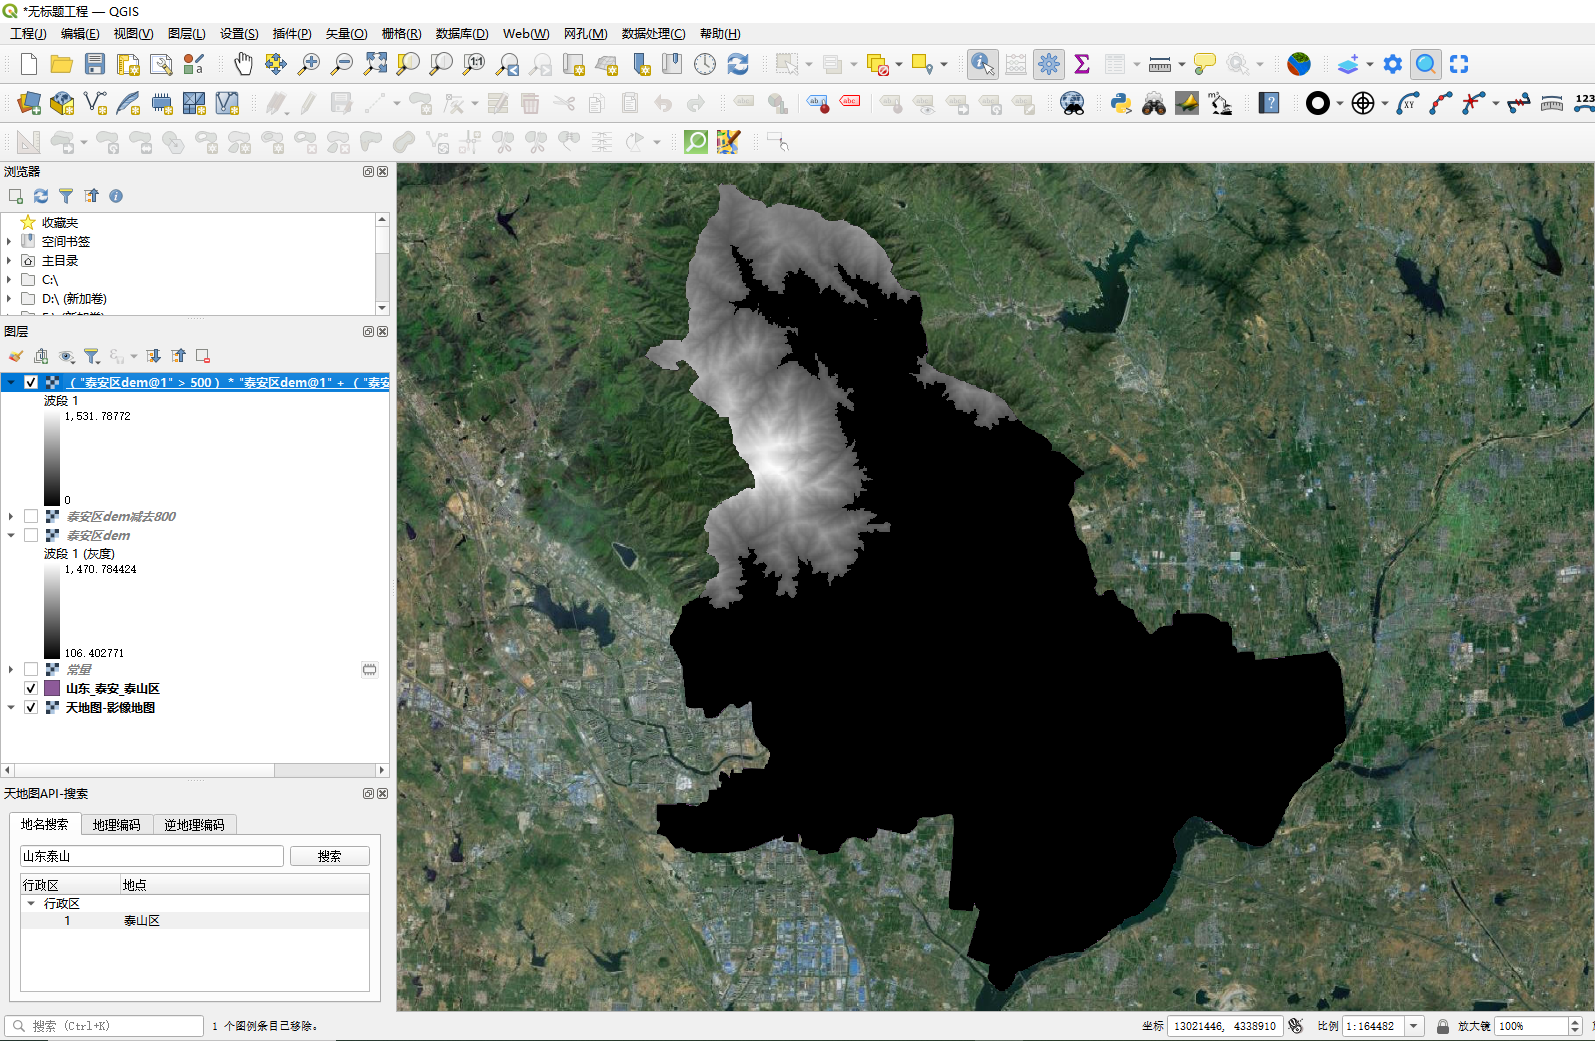Click the projection/CRS icon beside coordinates
Viewport: 1595px width, 1041px height.
pos(1296,1026)
